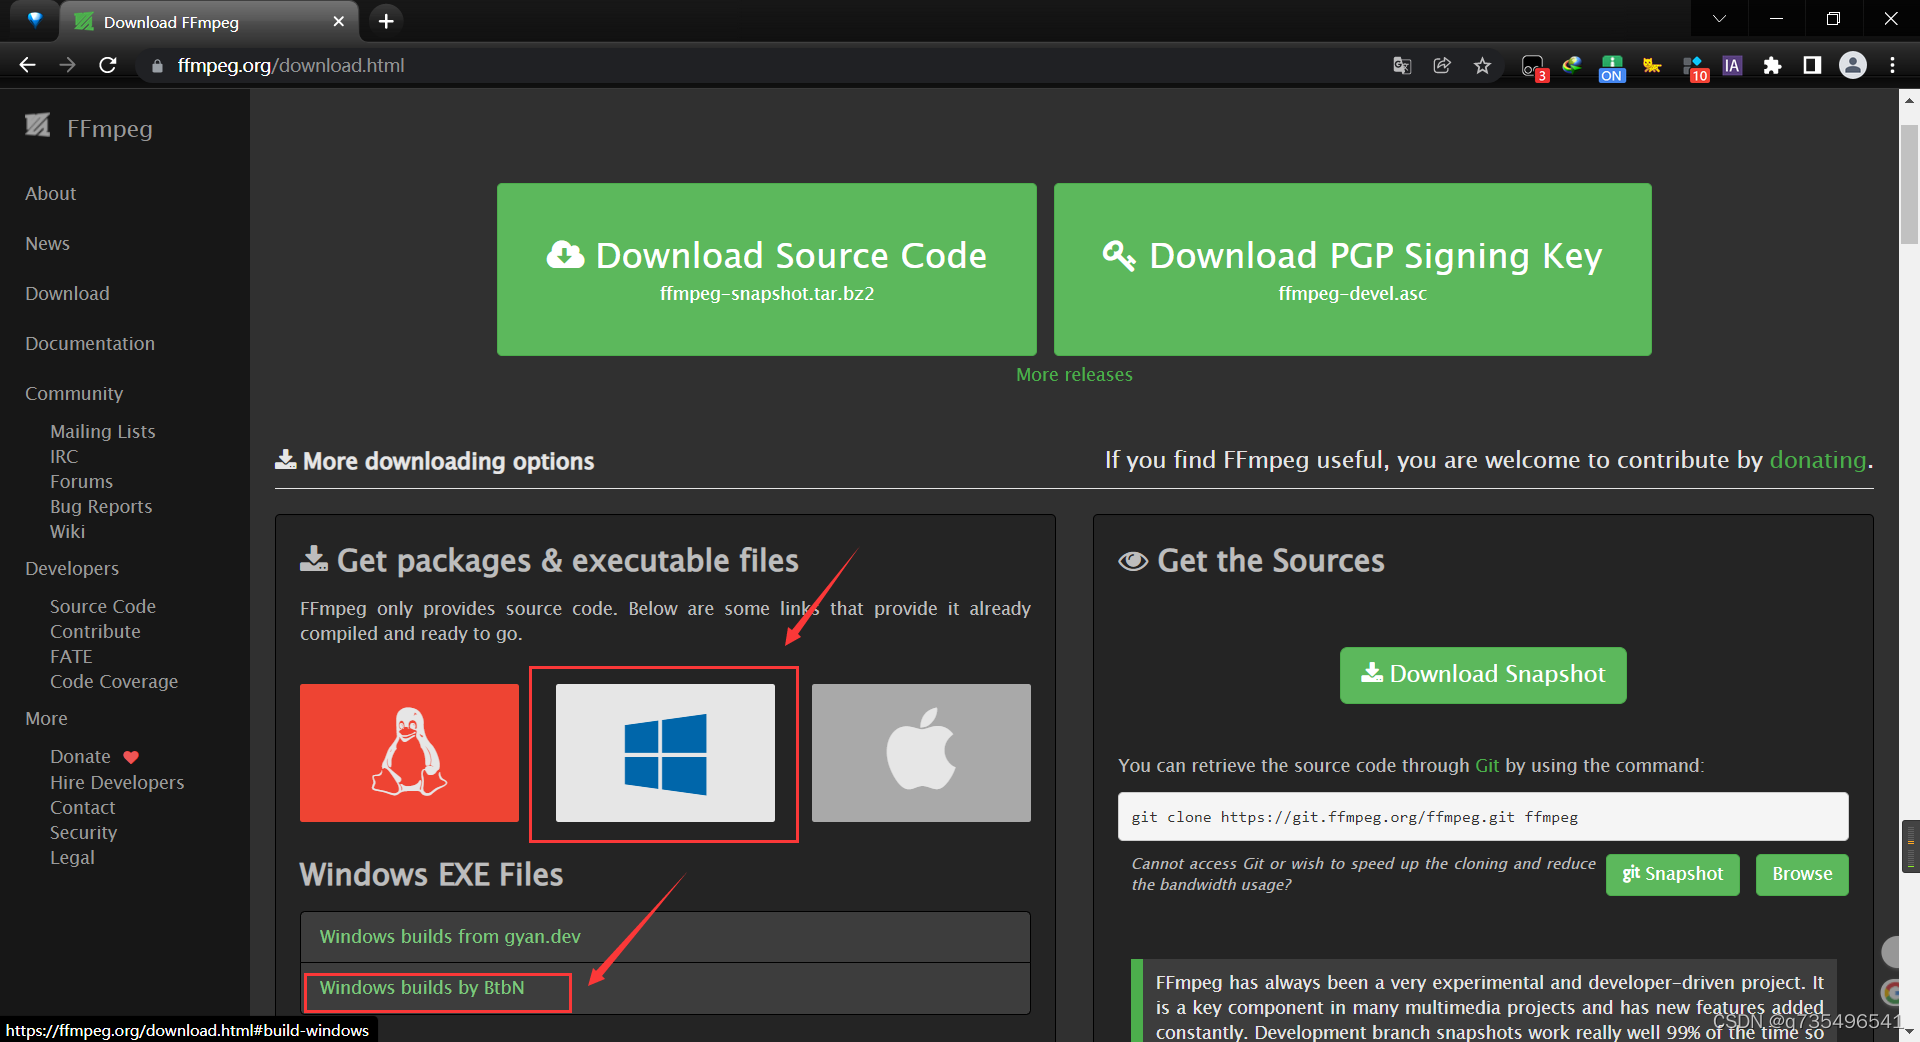Viewport: 1920px width, 1042px height.
Task: Open the Extensions puzzle icon
Action: tap(1772, 65)
